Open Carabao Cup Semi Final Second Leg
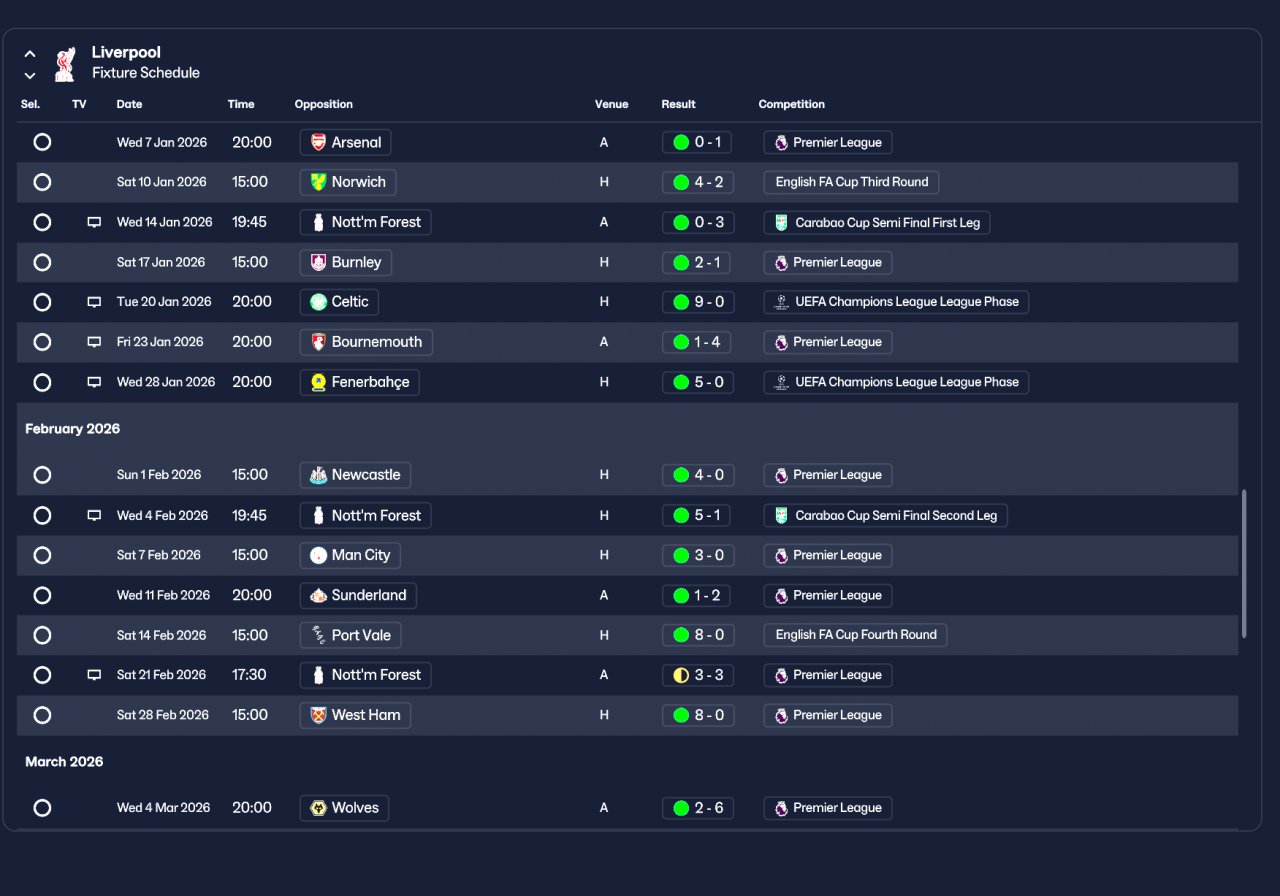 pyautogui.click(x=886, y=516)
